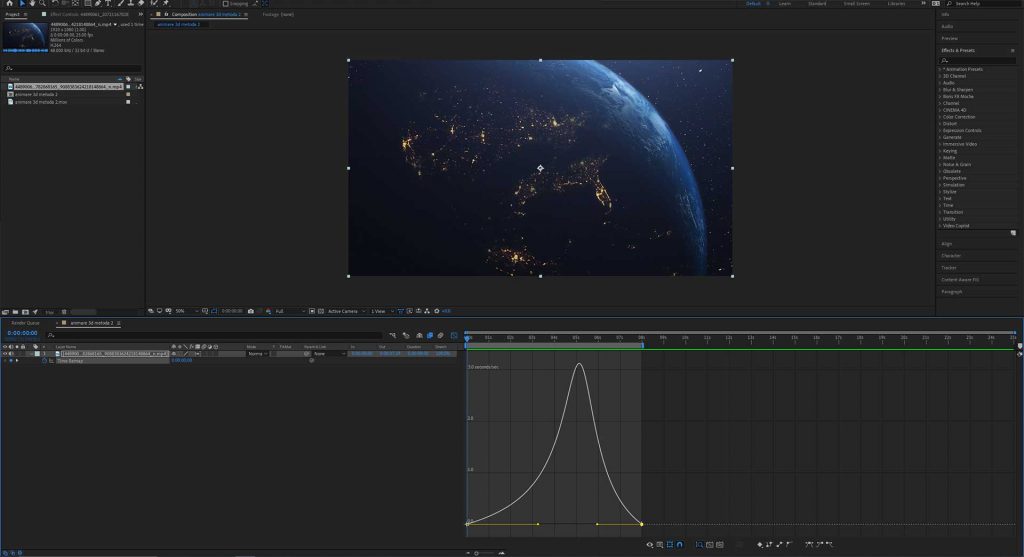Select the Clone Stamp tool
Image resolution: width=1024 pixels, height=557 pixels.
point(130,3)
